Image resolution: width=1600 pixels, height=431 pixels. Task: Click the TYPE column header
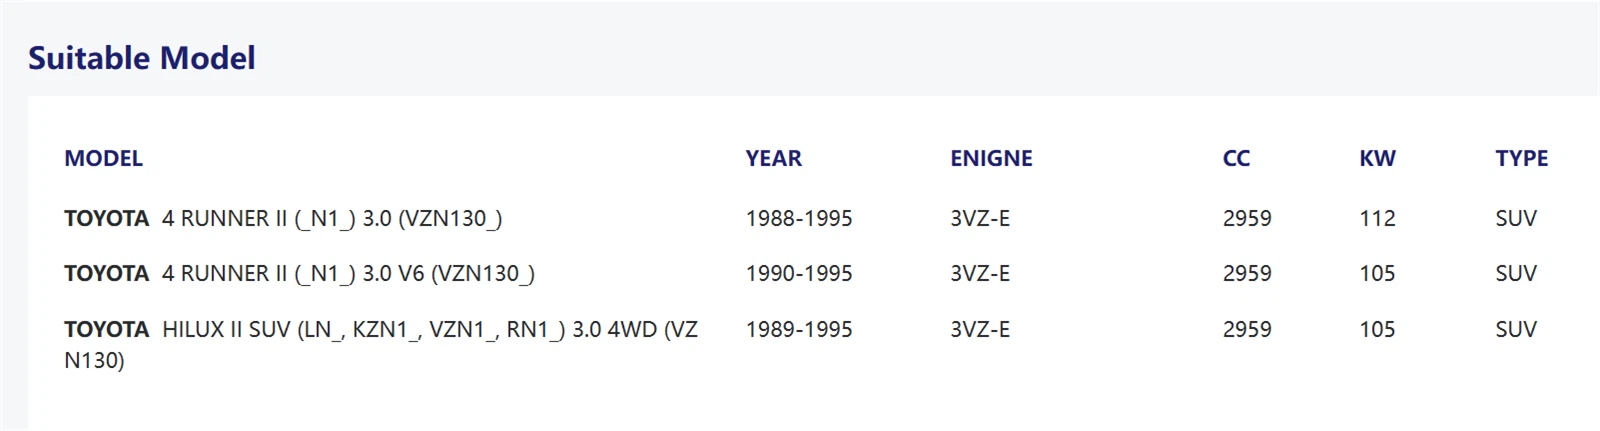click(x=1521, y=158)
